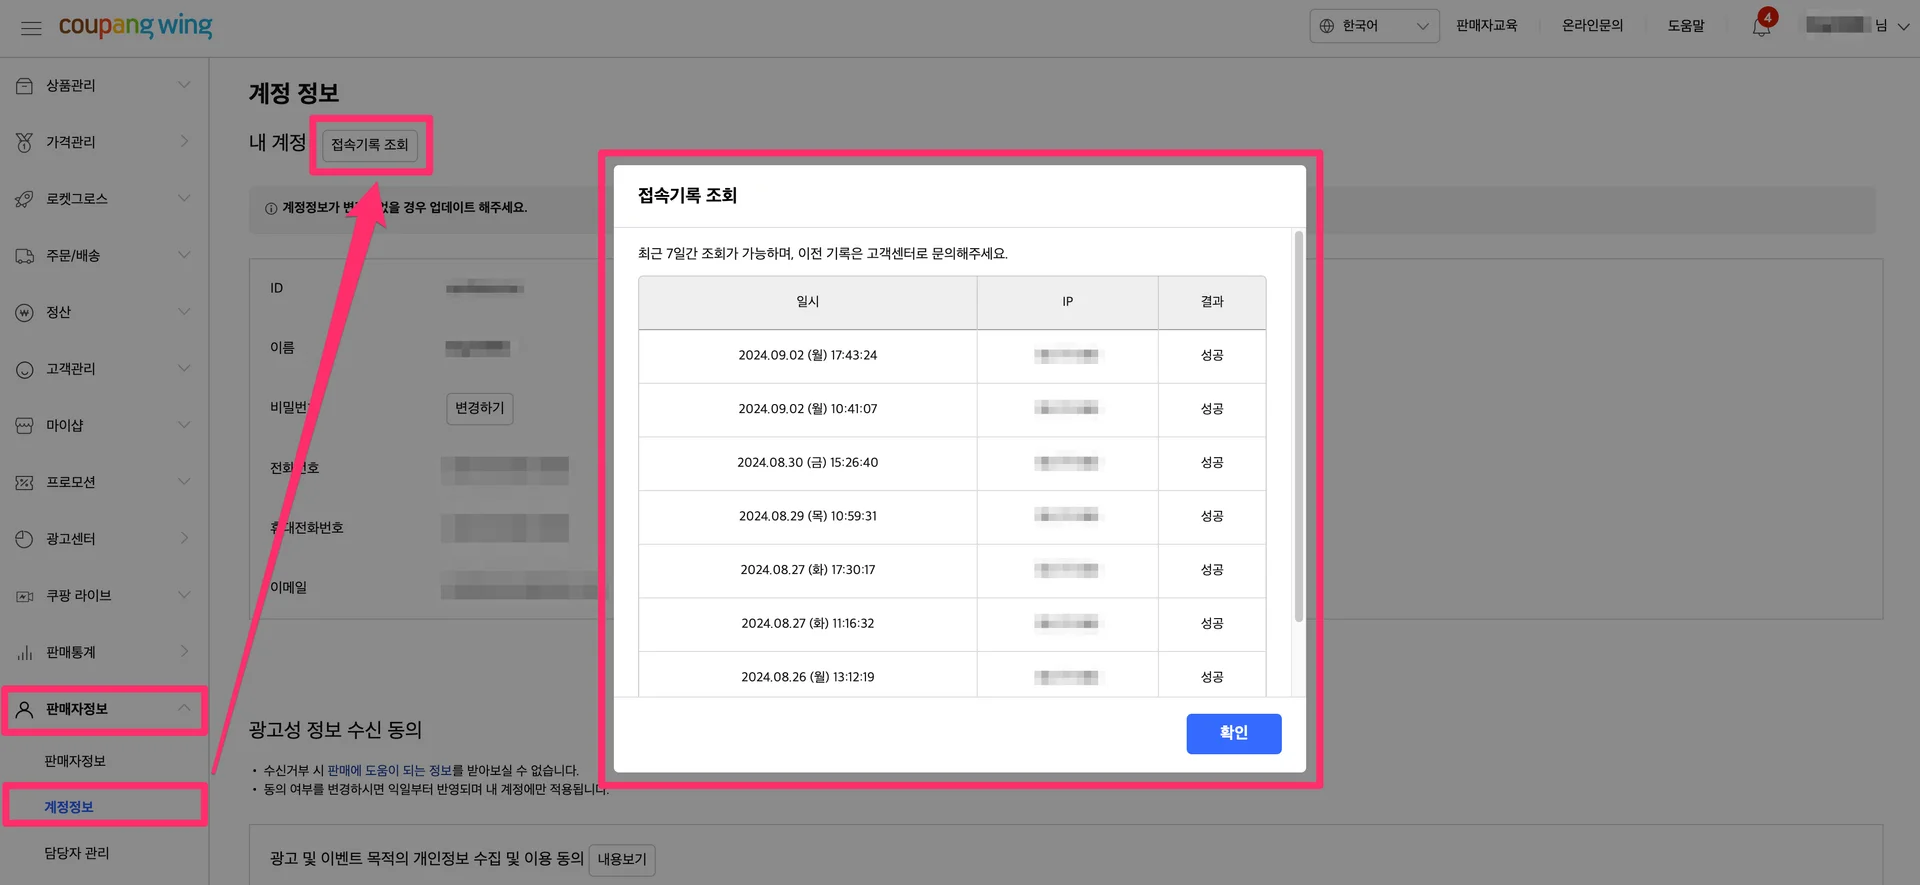The width and height of the screenshot is (1920, 885).
Task: Open 도움말 in the top bar
Action: [x=1686, y=26]
